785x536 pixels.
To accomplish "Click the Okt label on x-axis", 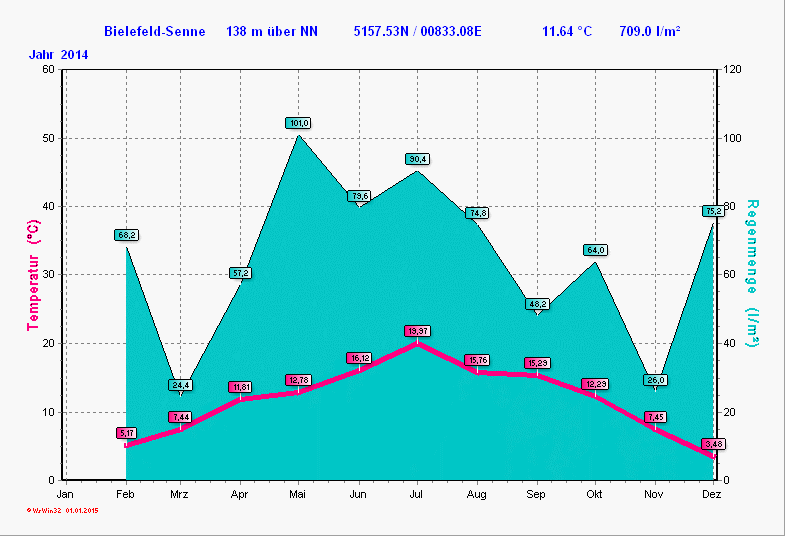I will click(594, 494).
